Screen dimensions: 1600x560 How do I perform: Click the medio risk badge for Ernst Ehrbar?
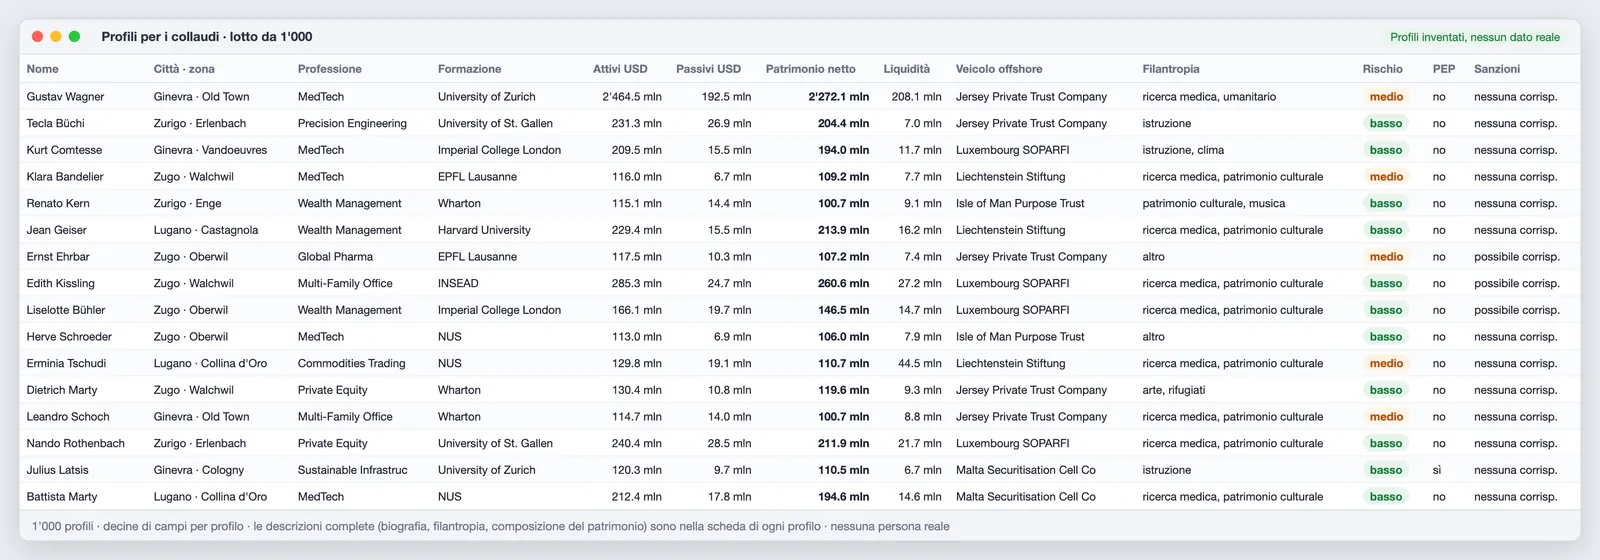tap(1386, 257)
